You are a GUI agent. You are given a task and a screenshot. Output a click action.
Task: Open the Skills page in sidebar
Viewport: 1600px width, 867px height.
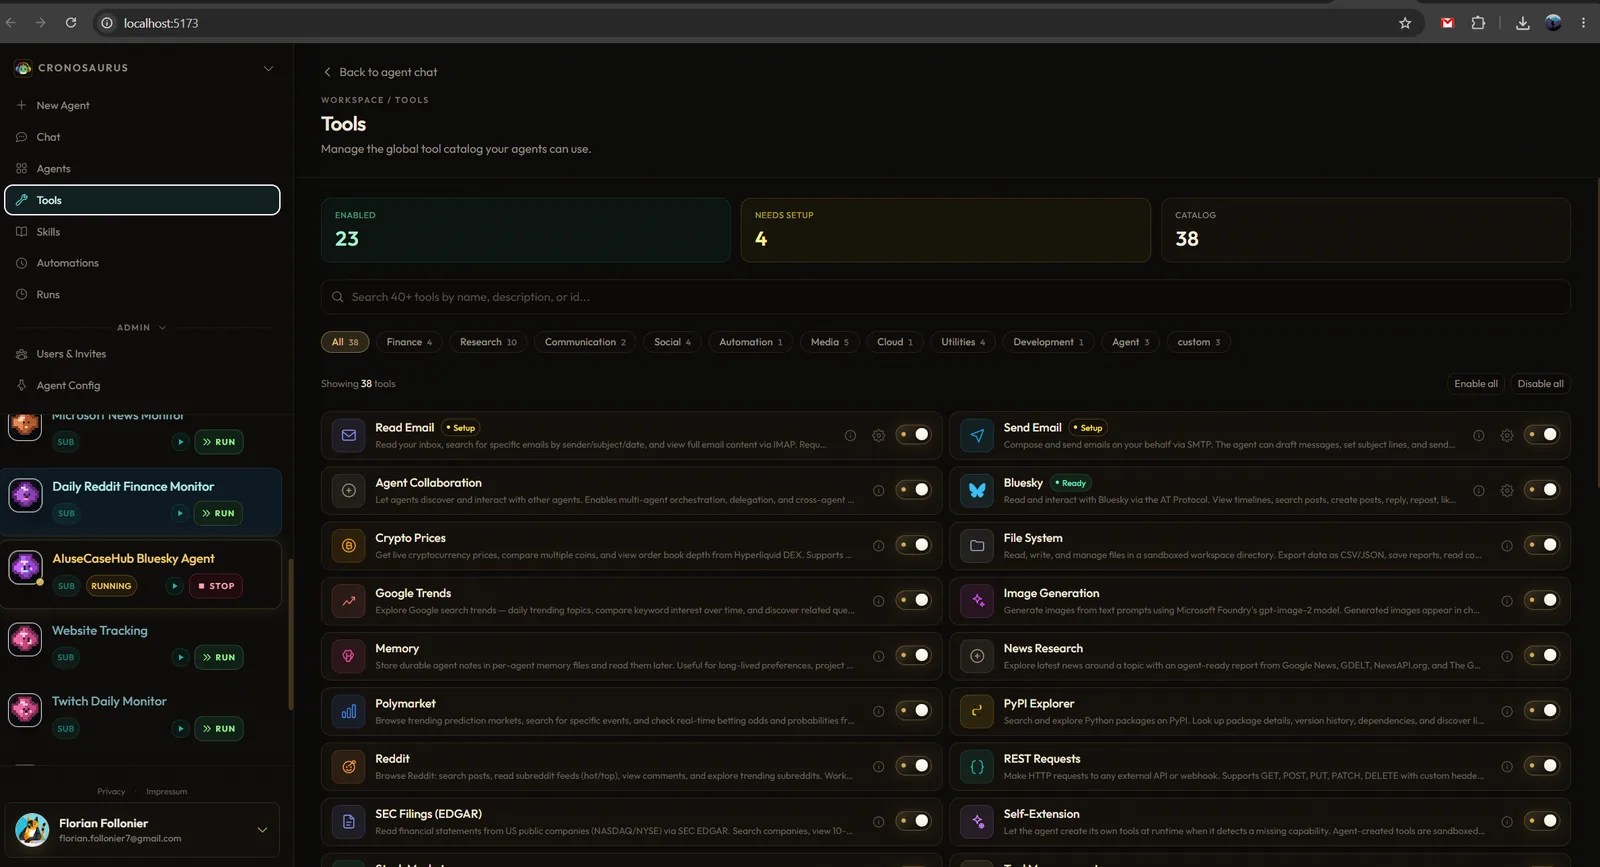pyautogui.click(x=142, y=232)
